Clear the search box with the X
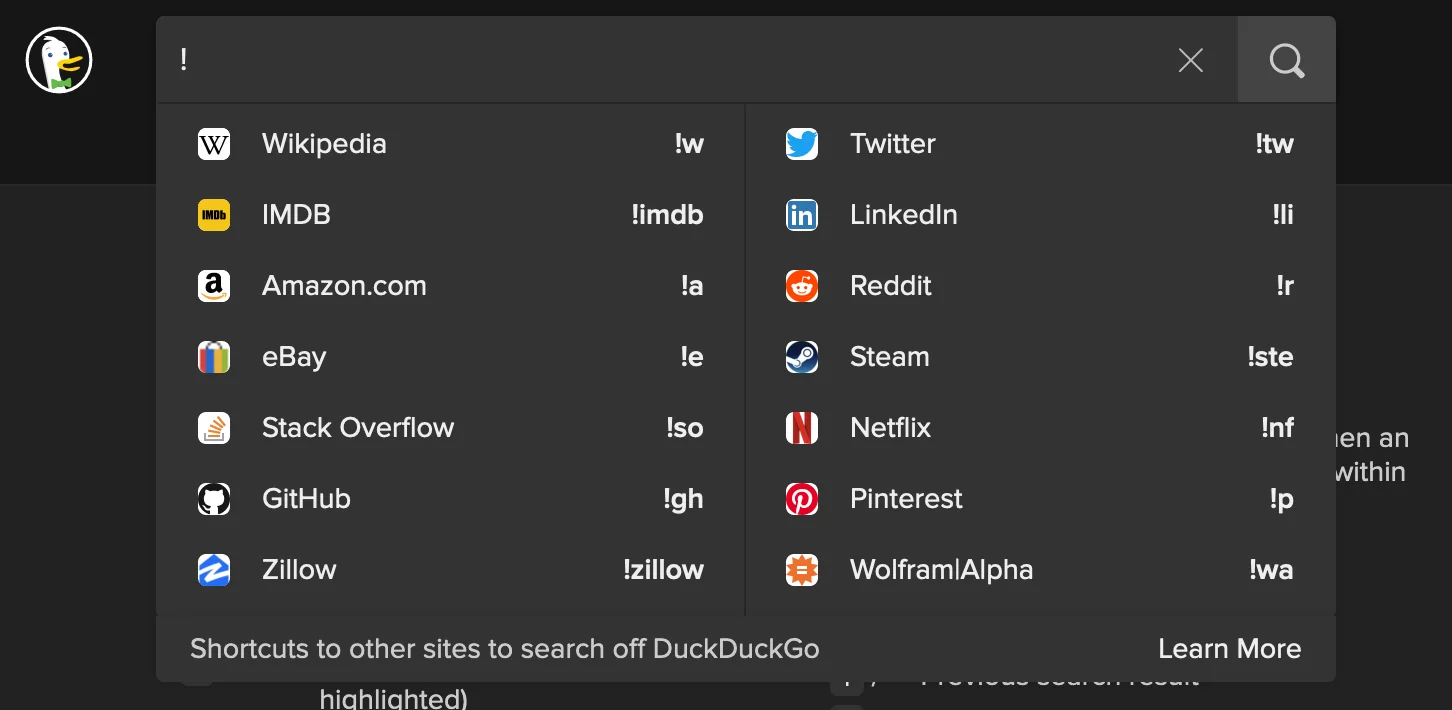This screenshot has width=1452, height=710. coord(1190,60)
